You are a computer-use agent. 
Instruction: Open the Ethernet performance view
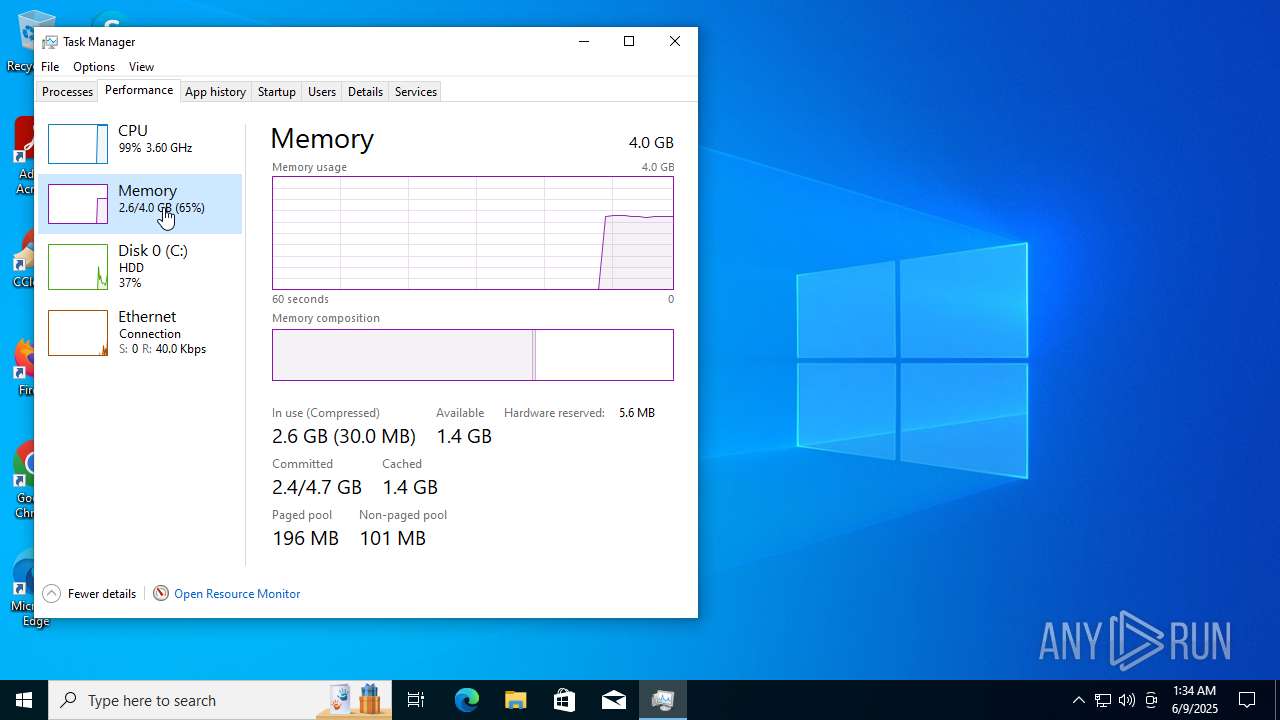140,333
